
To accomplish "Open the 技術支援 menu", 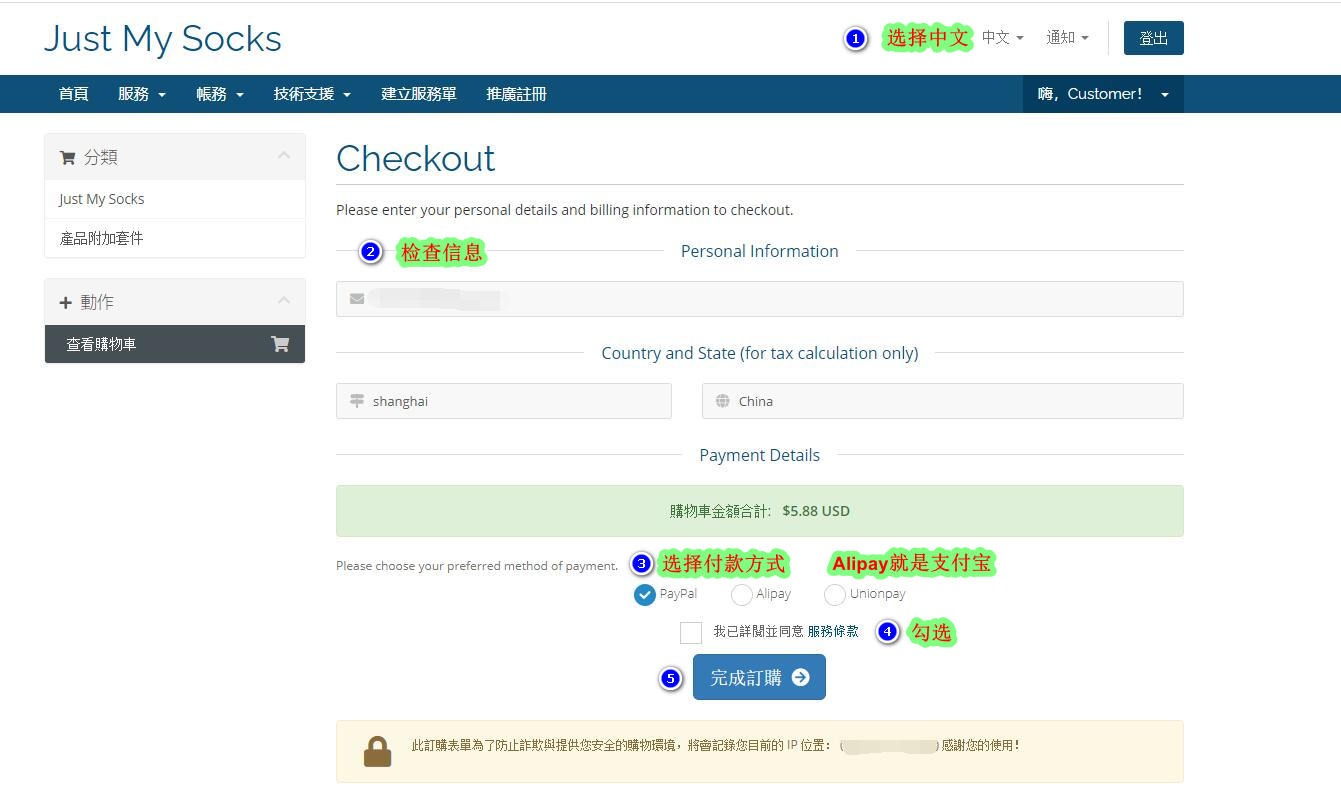I will coord(312,94).
